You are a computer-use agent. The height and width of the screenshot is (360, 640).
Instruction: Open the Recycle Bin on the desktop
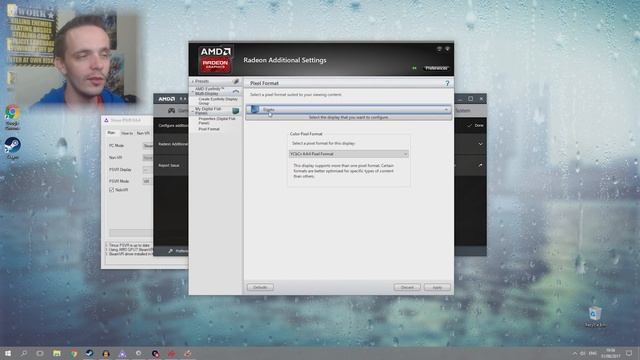(595, 317)
